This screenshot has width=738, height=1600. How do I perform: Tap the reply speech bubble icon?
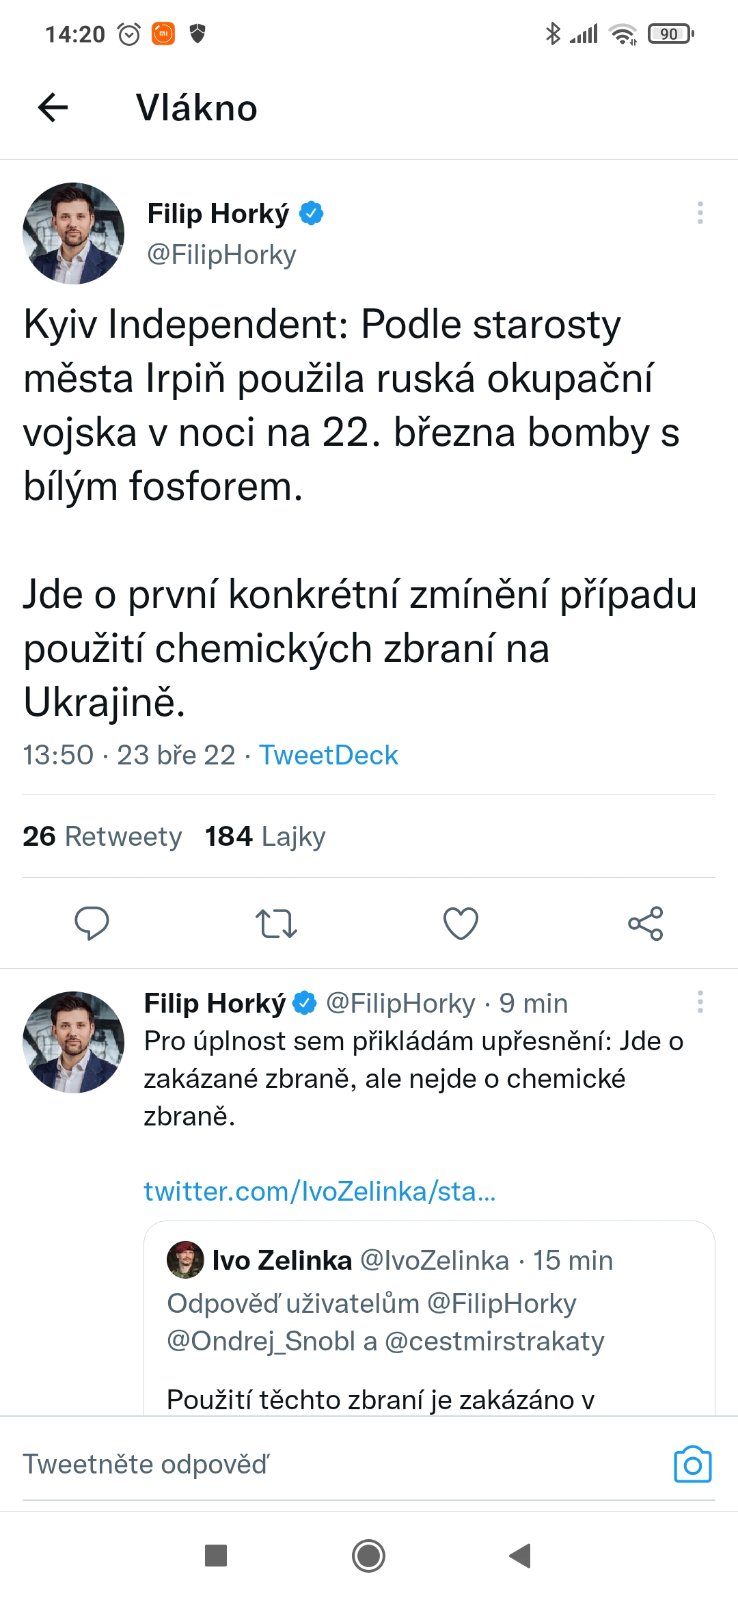[x=92, y=923]
